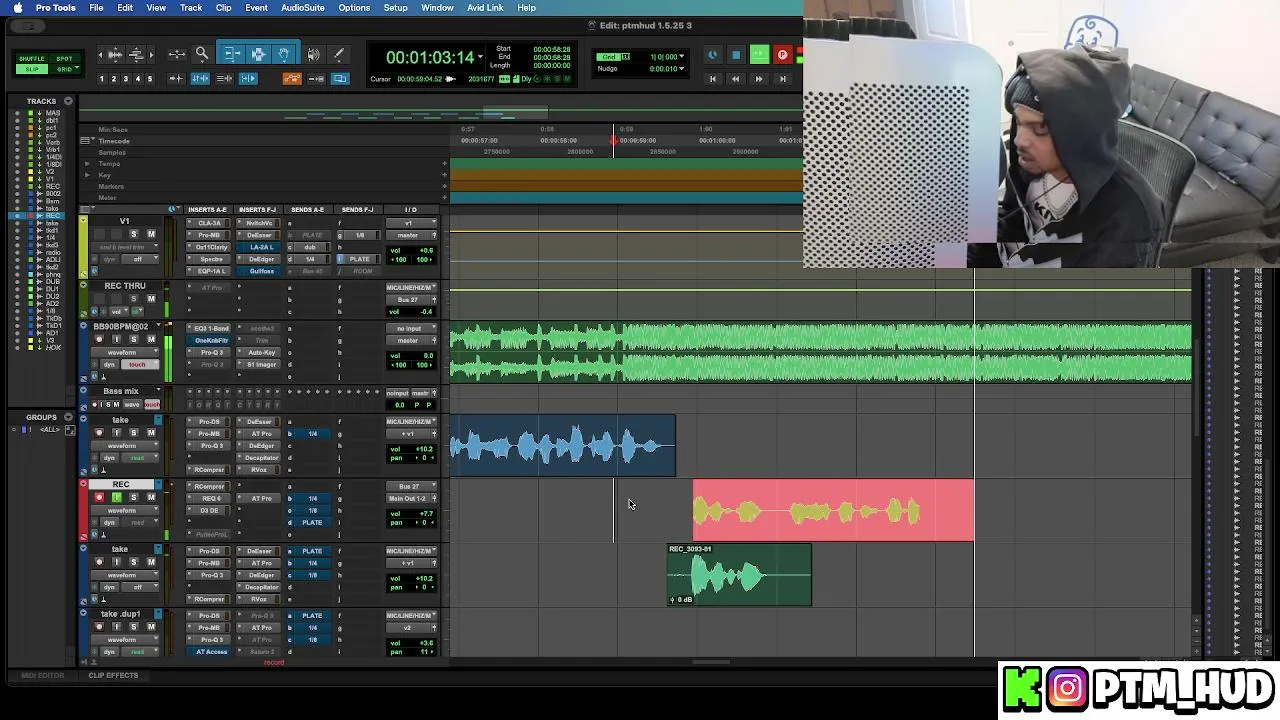Click red playhead marker in timeline ruler

tap(614, 141)
